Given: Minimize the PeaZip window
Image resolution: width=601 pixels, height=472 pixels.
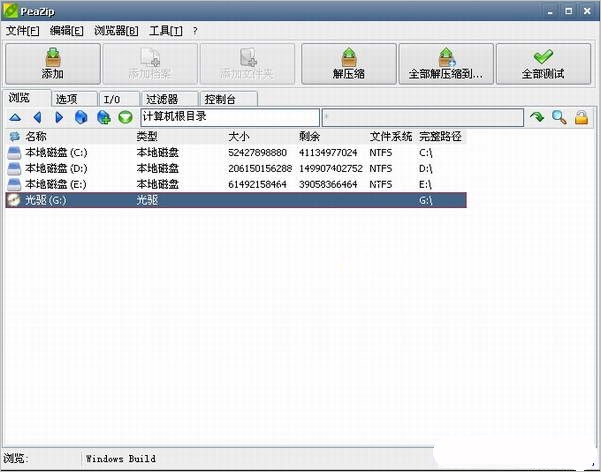Looking at the screenshot, I should click(550, 11).
